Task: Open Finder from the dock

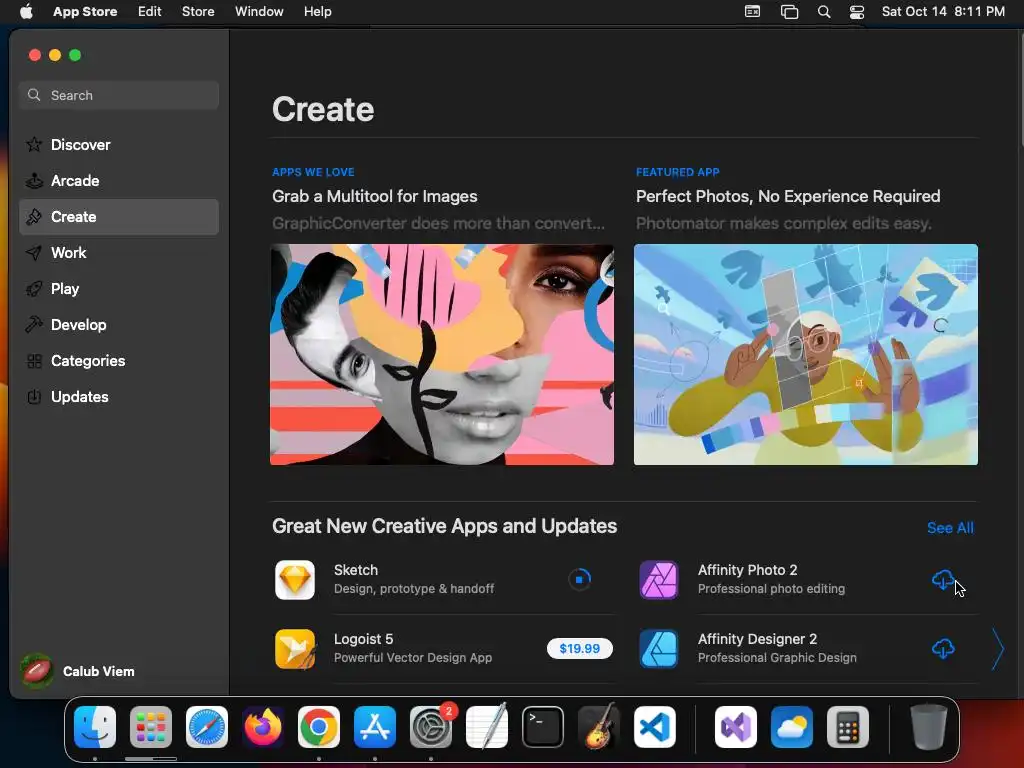Action: click(x=95, y=727)
